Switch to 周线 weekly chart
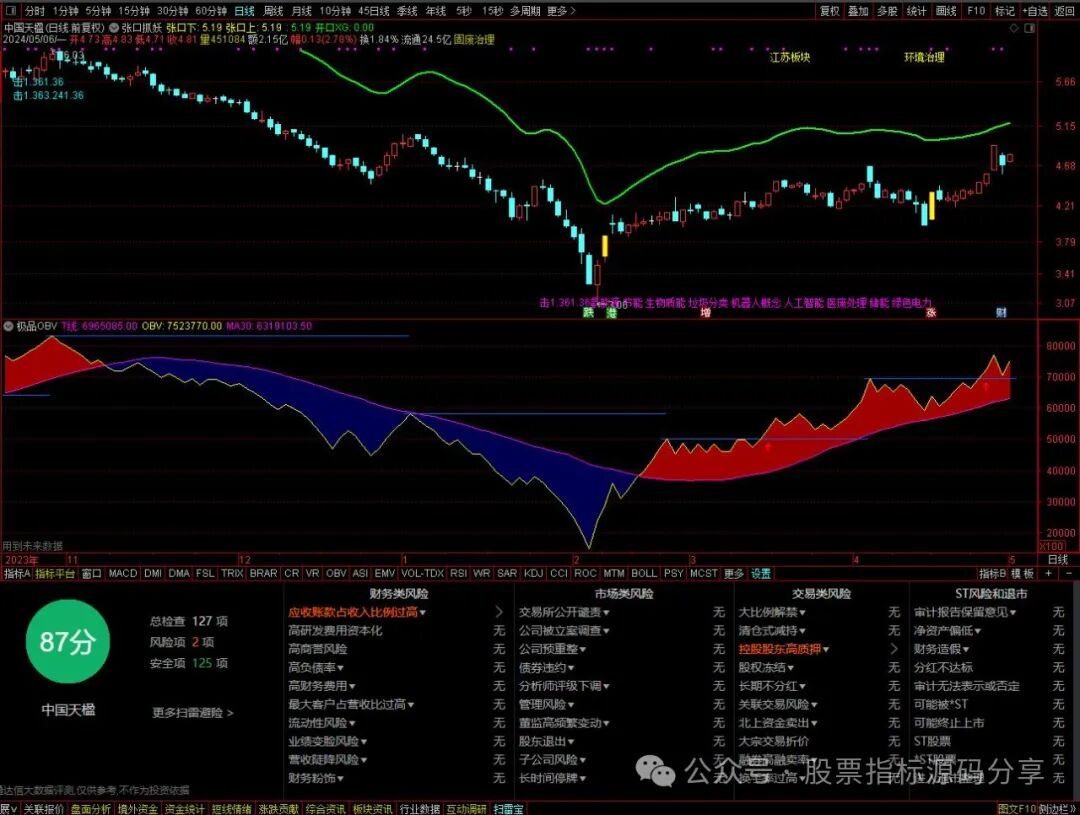Viewport: 1080px width, 815px height. click(273, 11)
